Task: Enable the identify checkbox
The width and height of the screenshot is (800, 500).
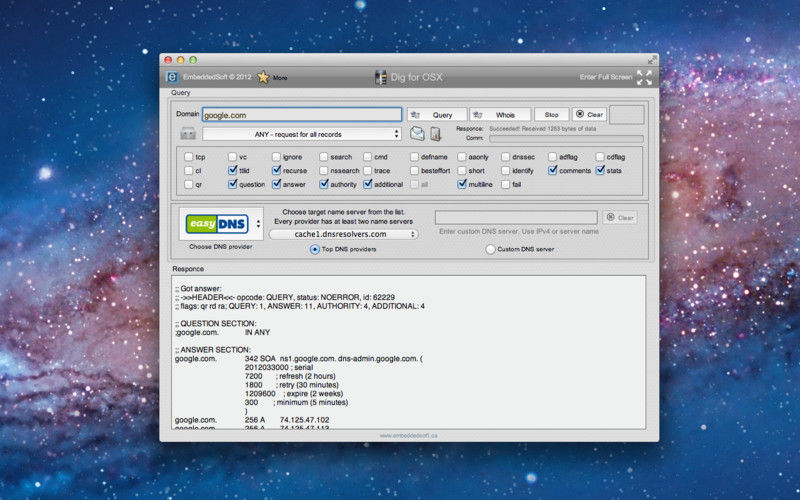Action: click(505, 170)
